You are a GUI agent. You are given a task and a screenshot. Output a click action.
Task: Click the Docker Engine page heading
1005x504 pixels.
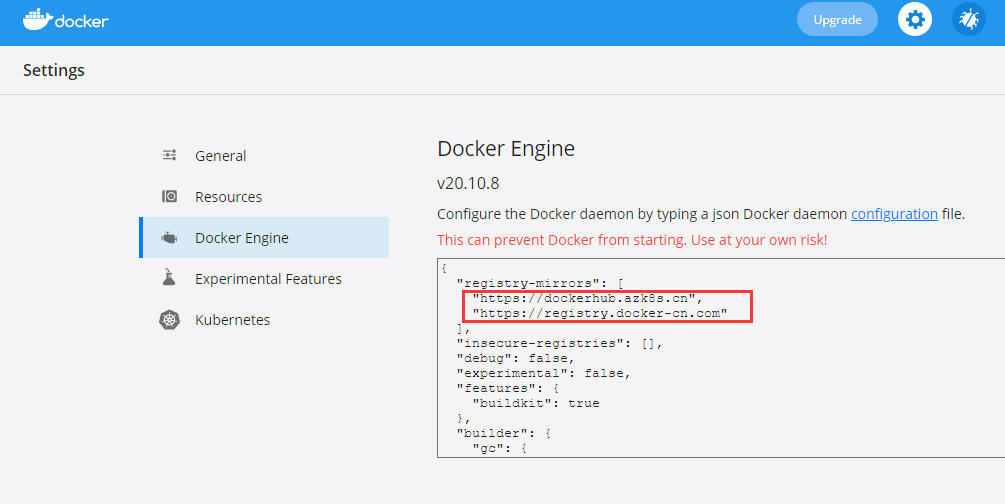pyautogui.click(x=506, y=149)
